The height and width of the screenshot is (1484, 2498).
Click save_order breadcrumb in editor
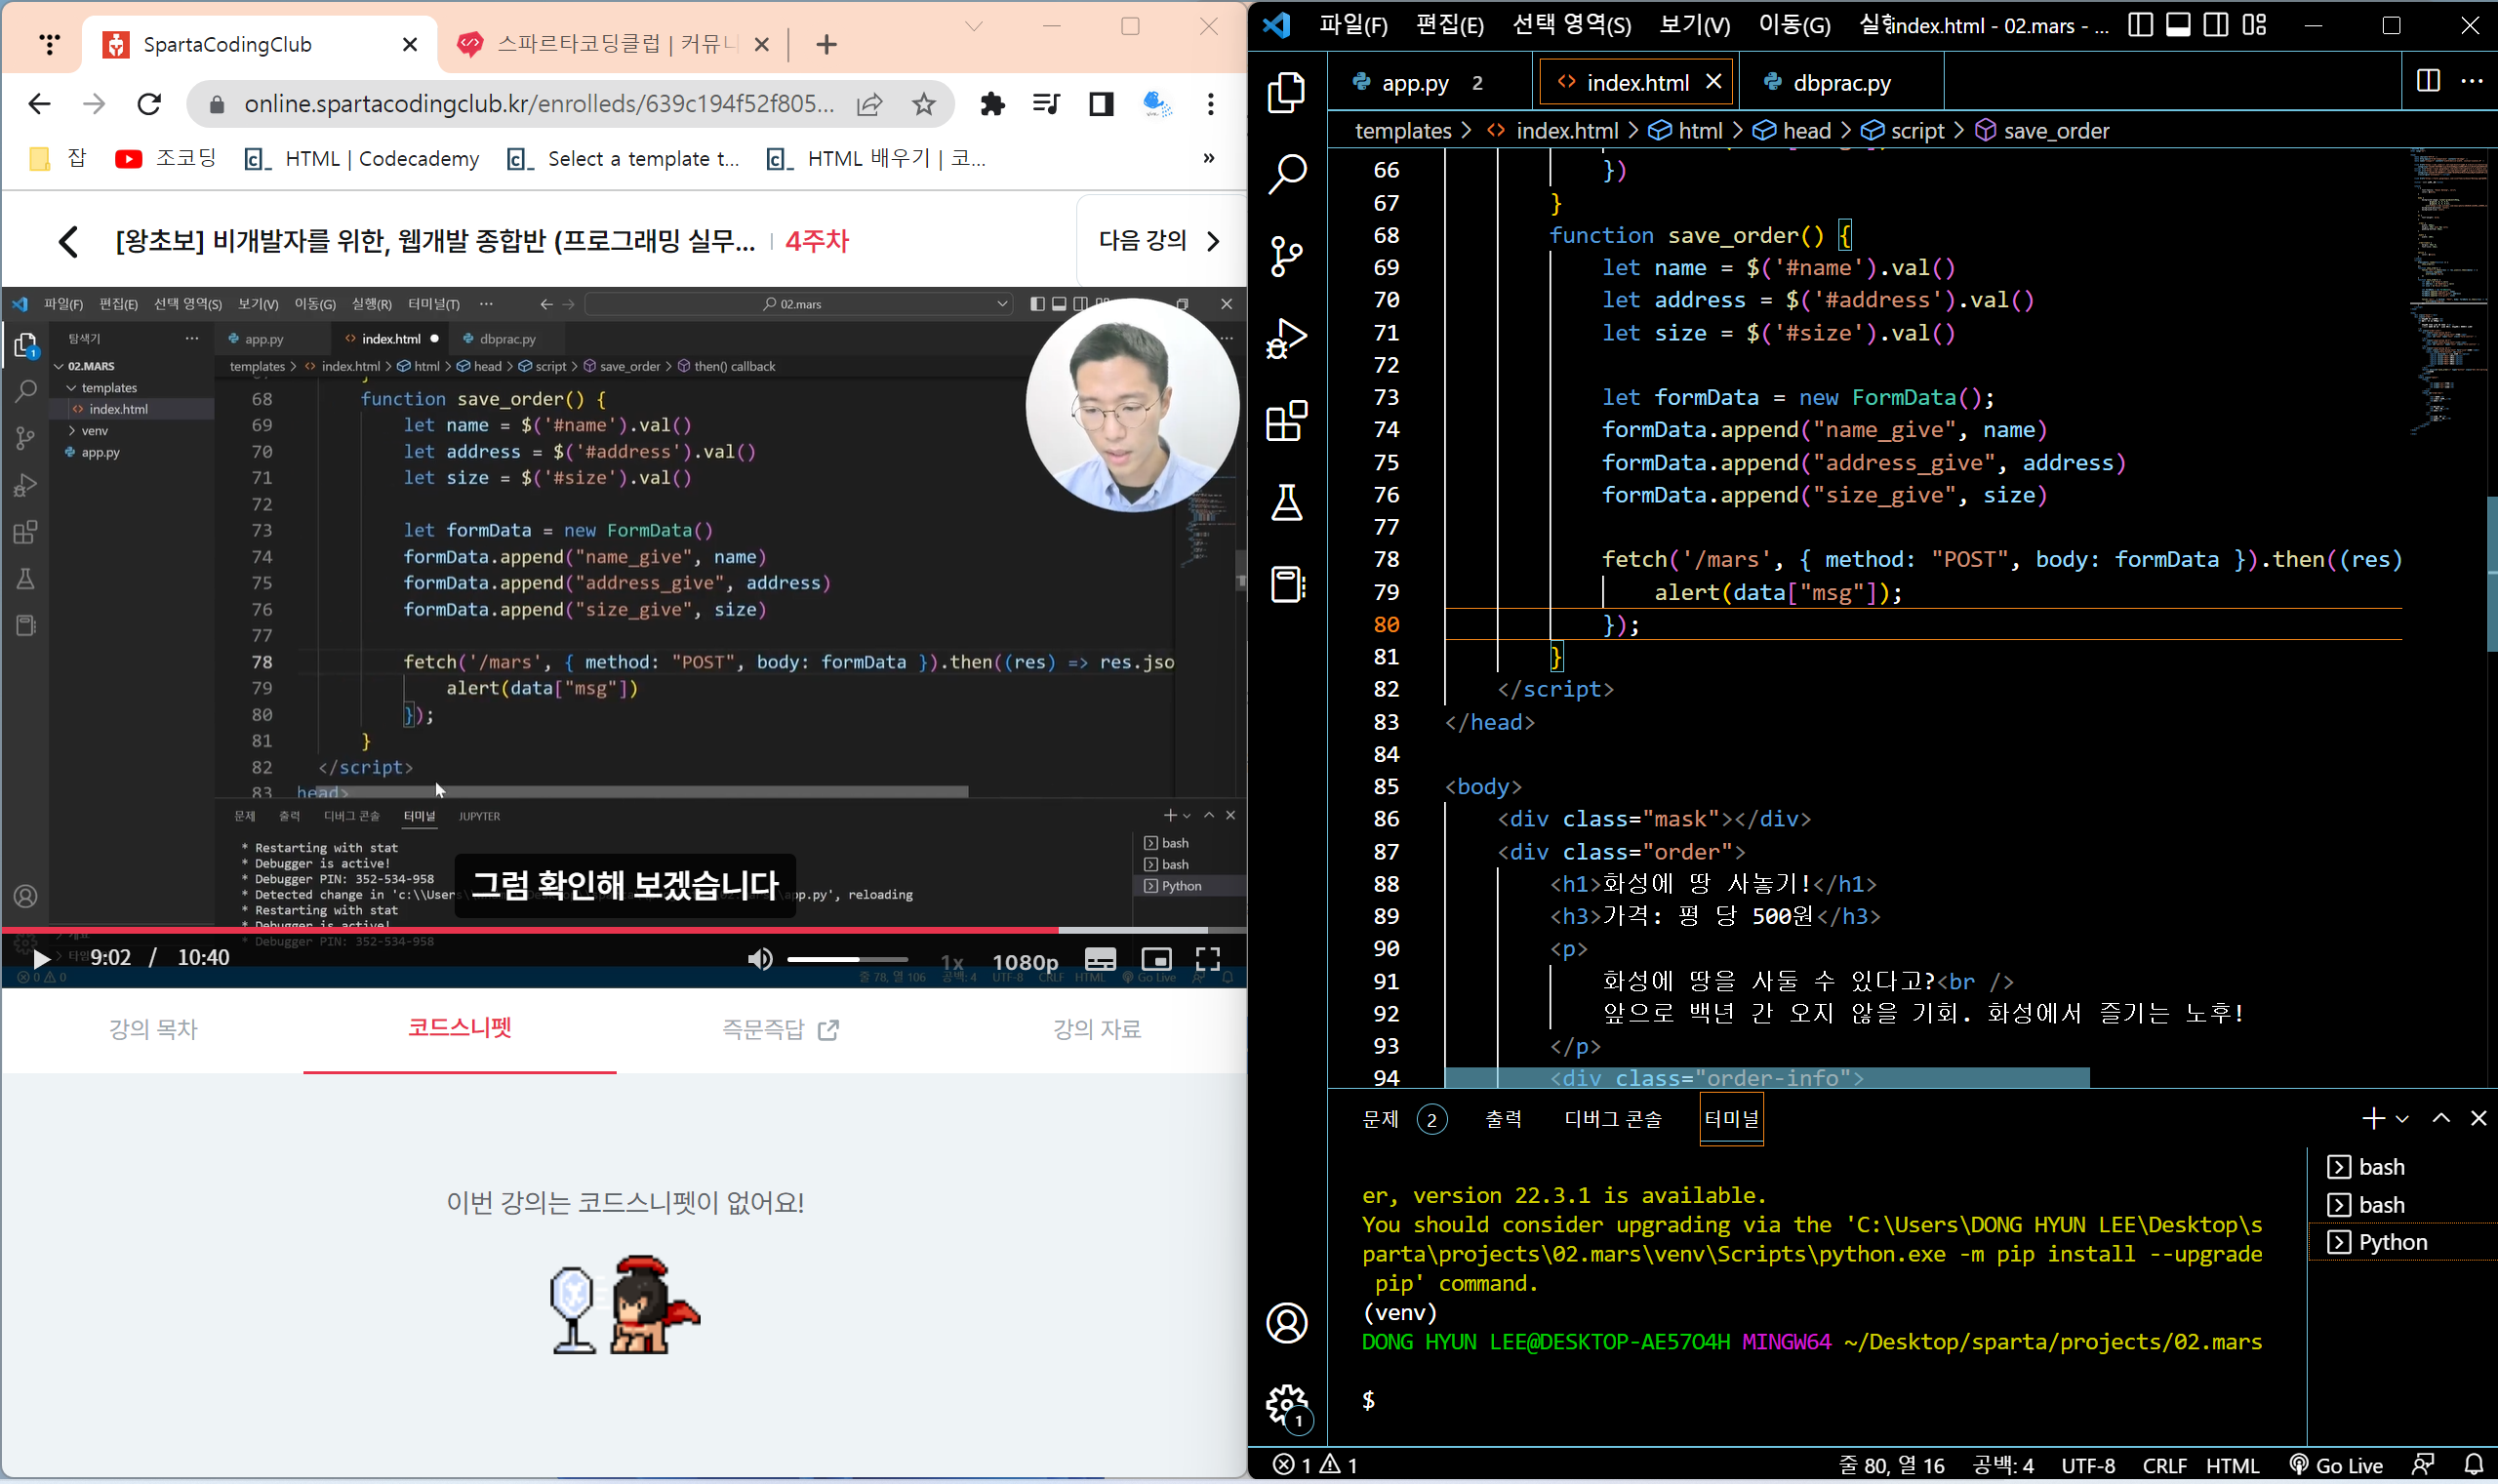click(2055, 131)
